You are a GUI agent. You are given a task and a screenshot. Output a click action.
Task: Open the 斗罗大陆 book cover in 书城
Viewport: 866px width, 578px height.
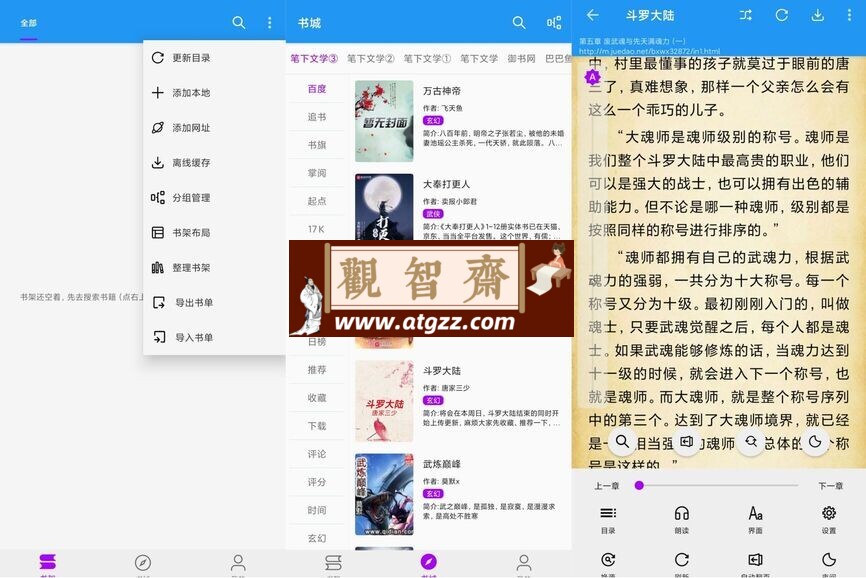(x=384, y=401)
